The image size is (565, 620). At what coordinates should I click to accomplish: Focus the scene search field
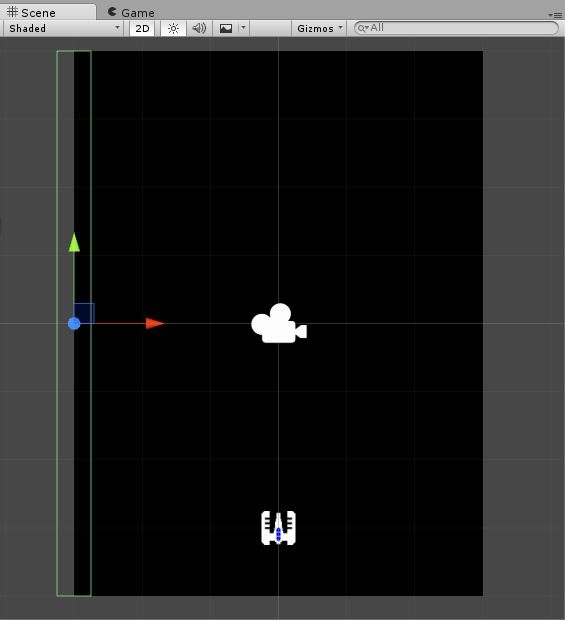coord(456,28)
